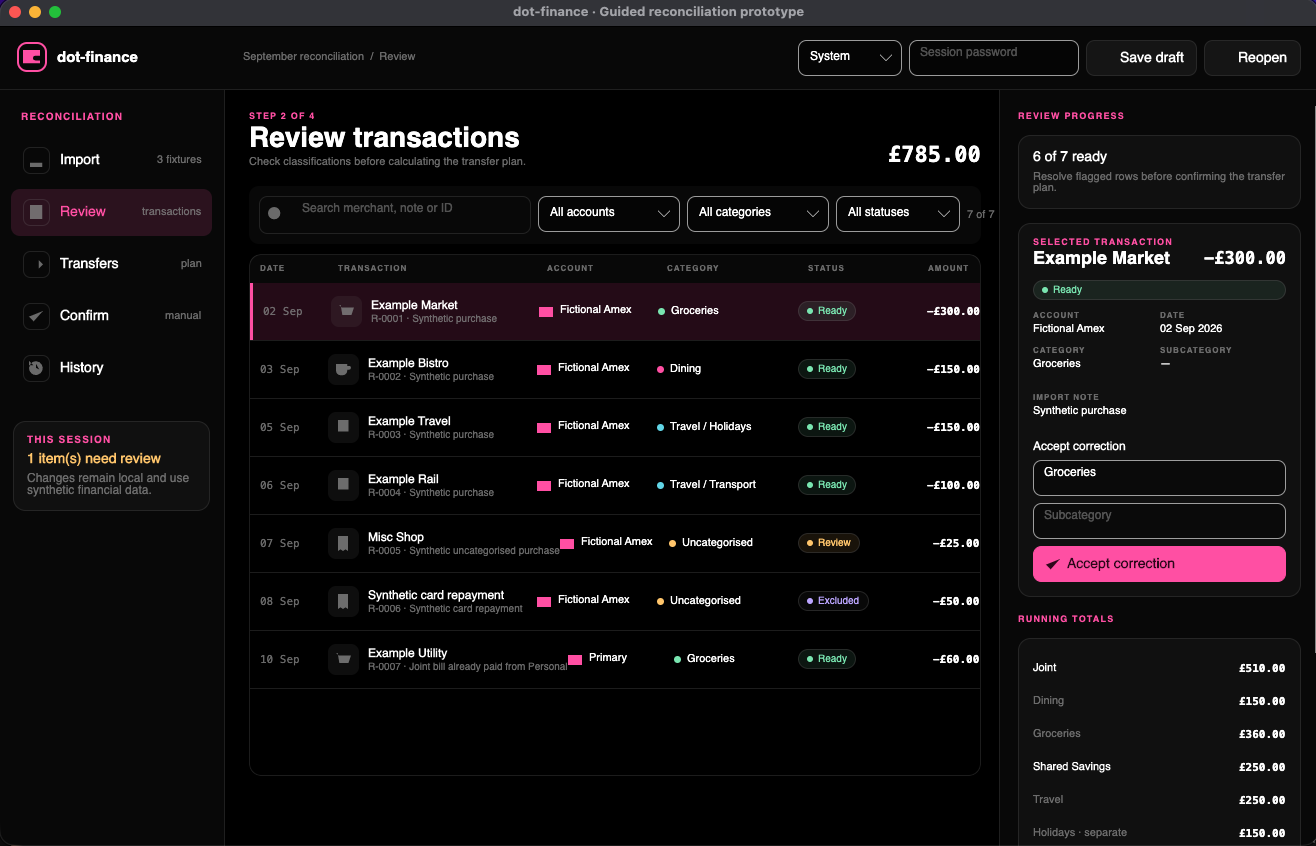Click the Reopen button
Image resolution: width=1316 pixels, height=846 pixels.
click(x=1253, y=58)
